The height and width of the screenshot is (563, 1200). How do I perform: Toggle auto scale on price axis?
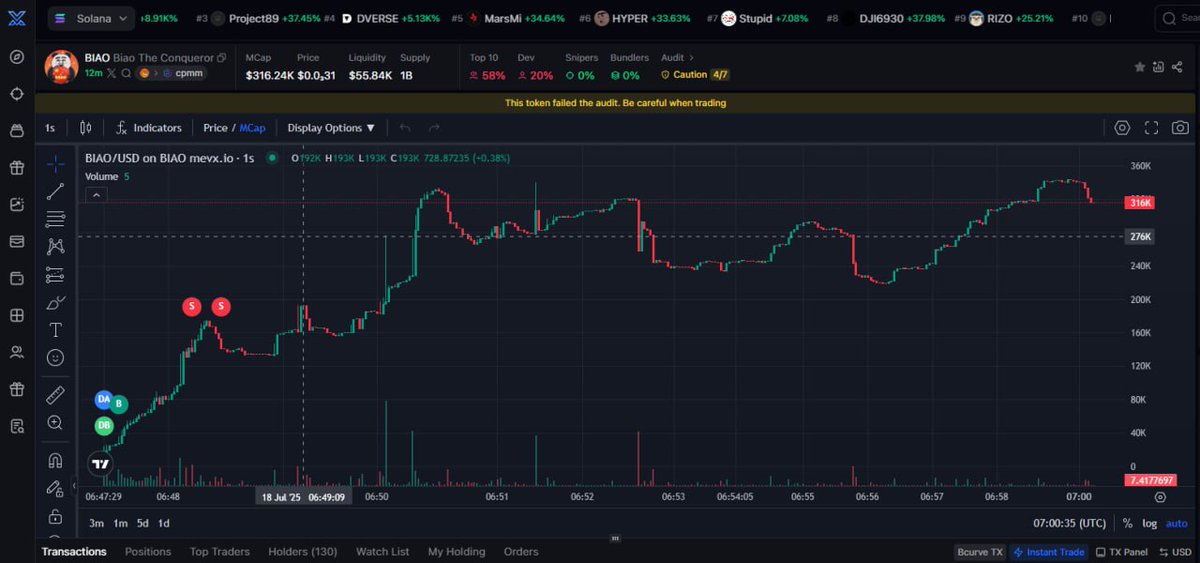pyautogui.click(x=1177, y=523)
